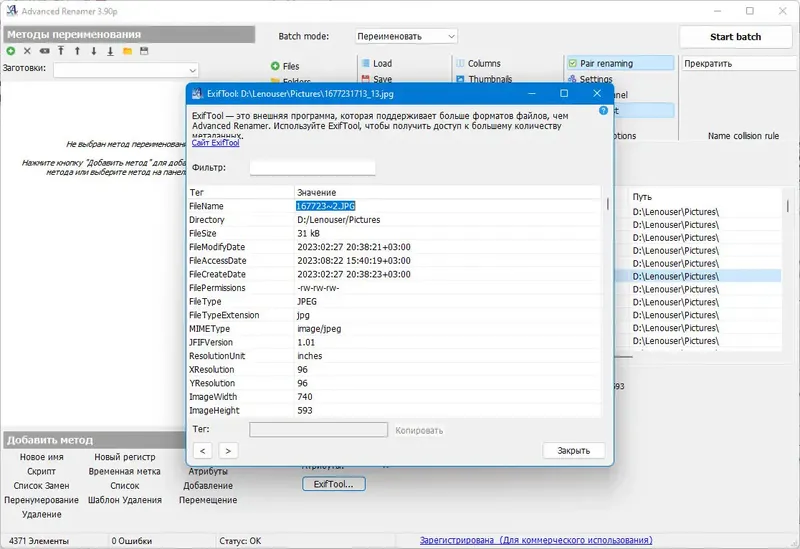Expand the Заготовки presets combo box
Screen dimensions: 800x549
(x=126, y=70)
